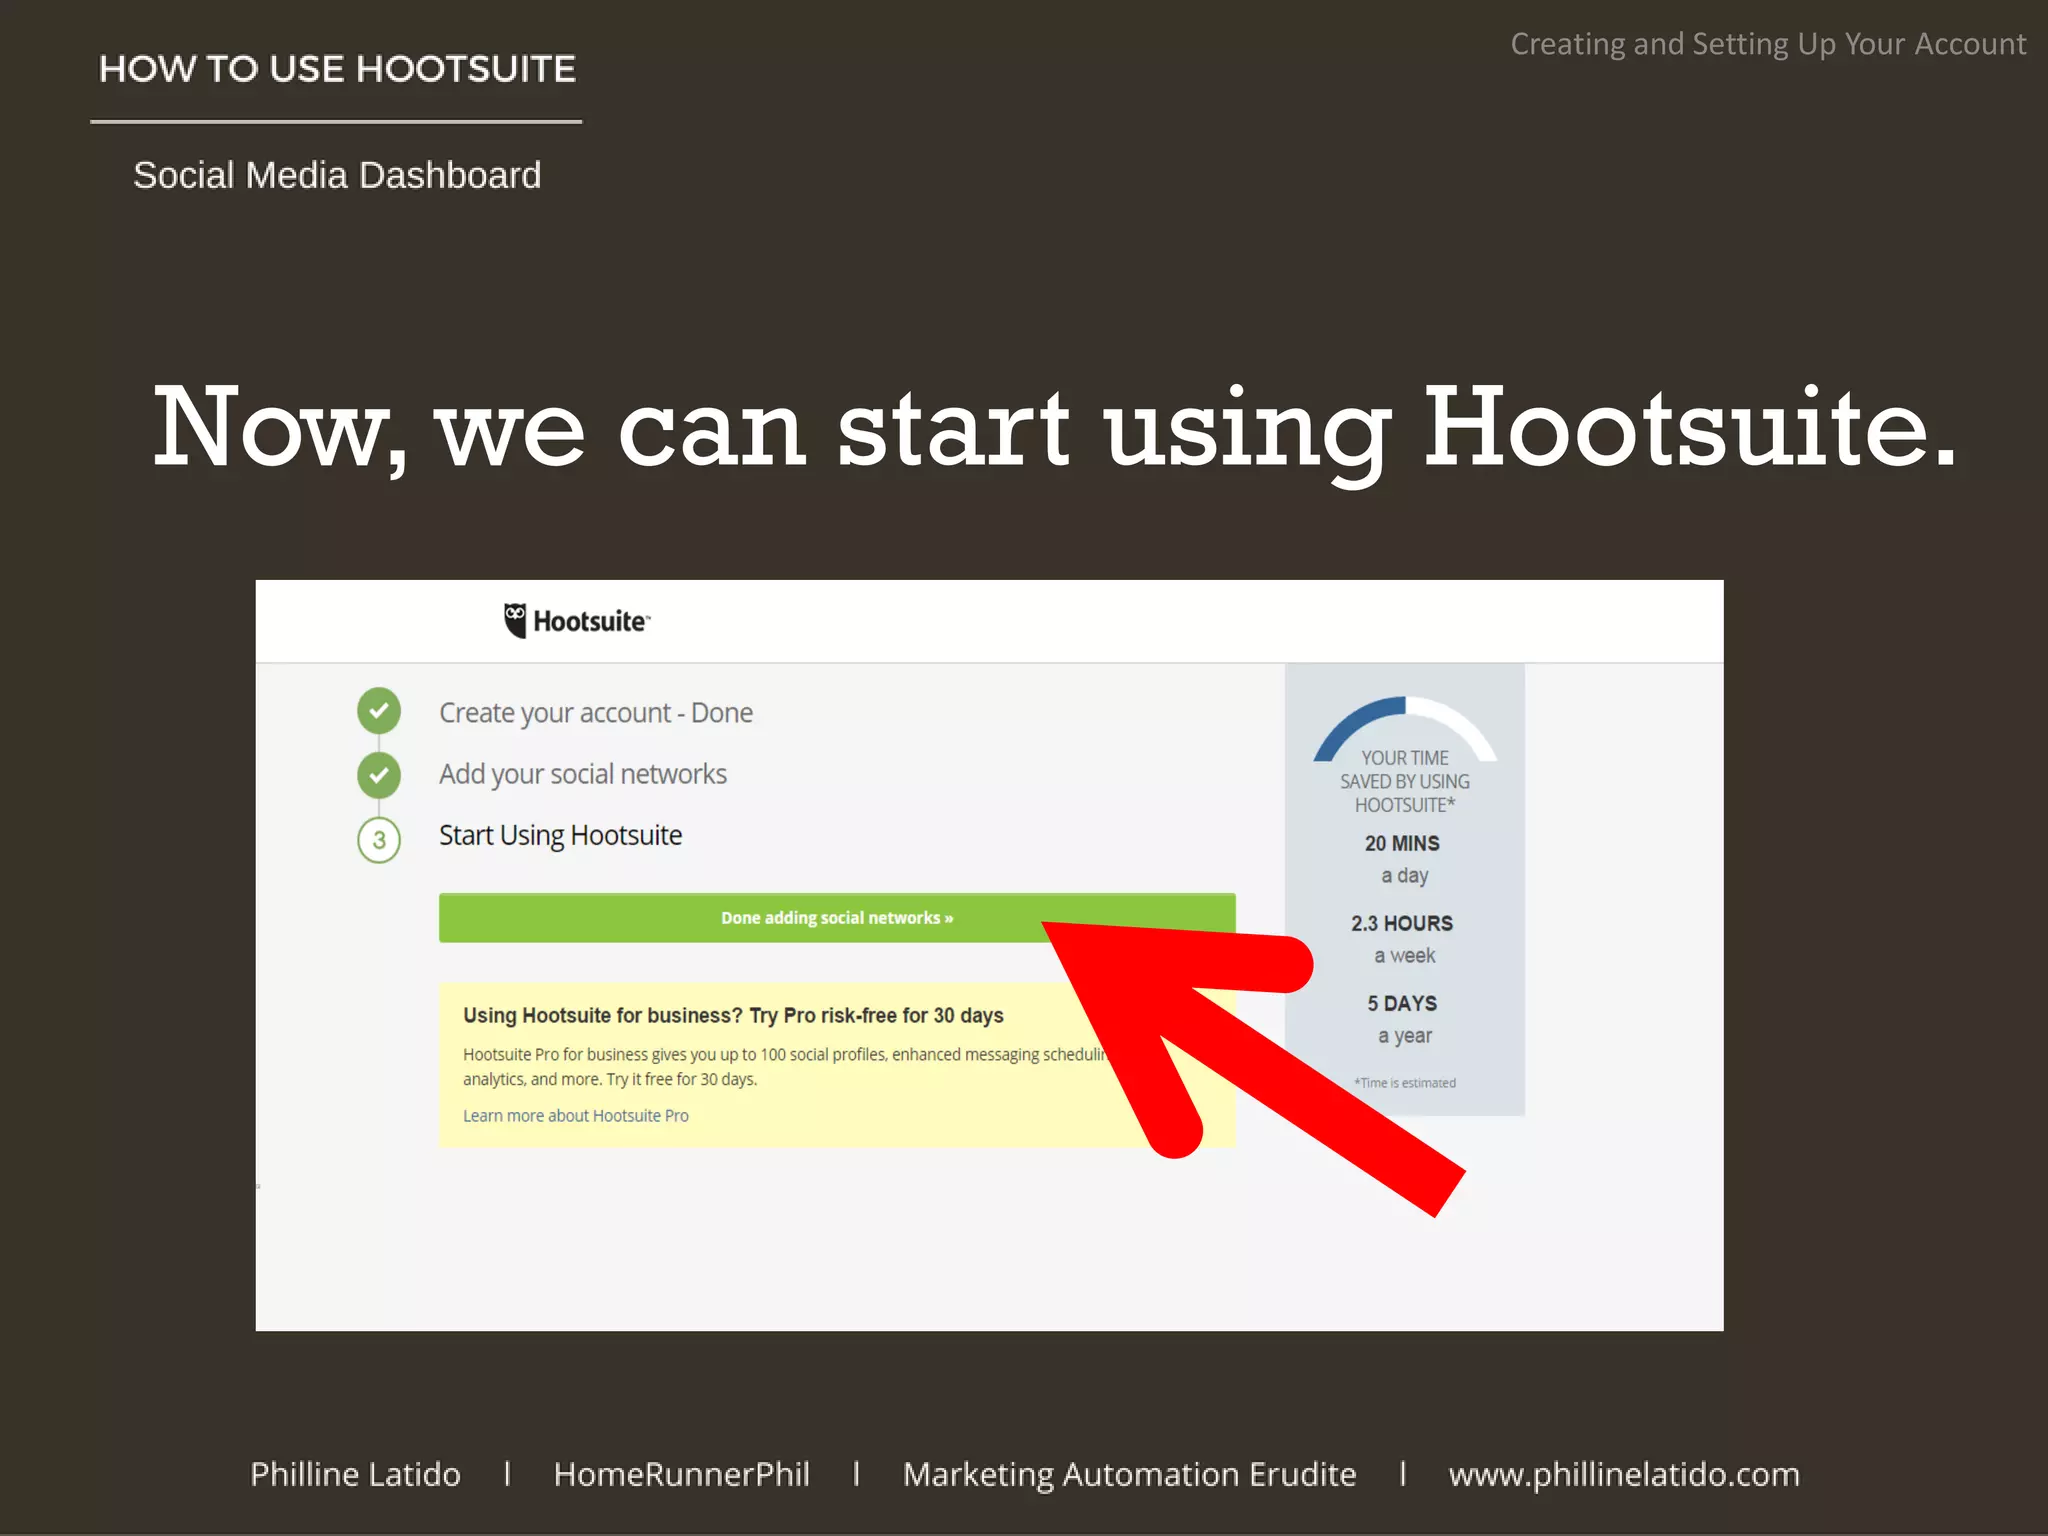Select the Create your account - Done step
The image size is (2048, 1536).
pyautogui.click(x=596, y=713)
